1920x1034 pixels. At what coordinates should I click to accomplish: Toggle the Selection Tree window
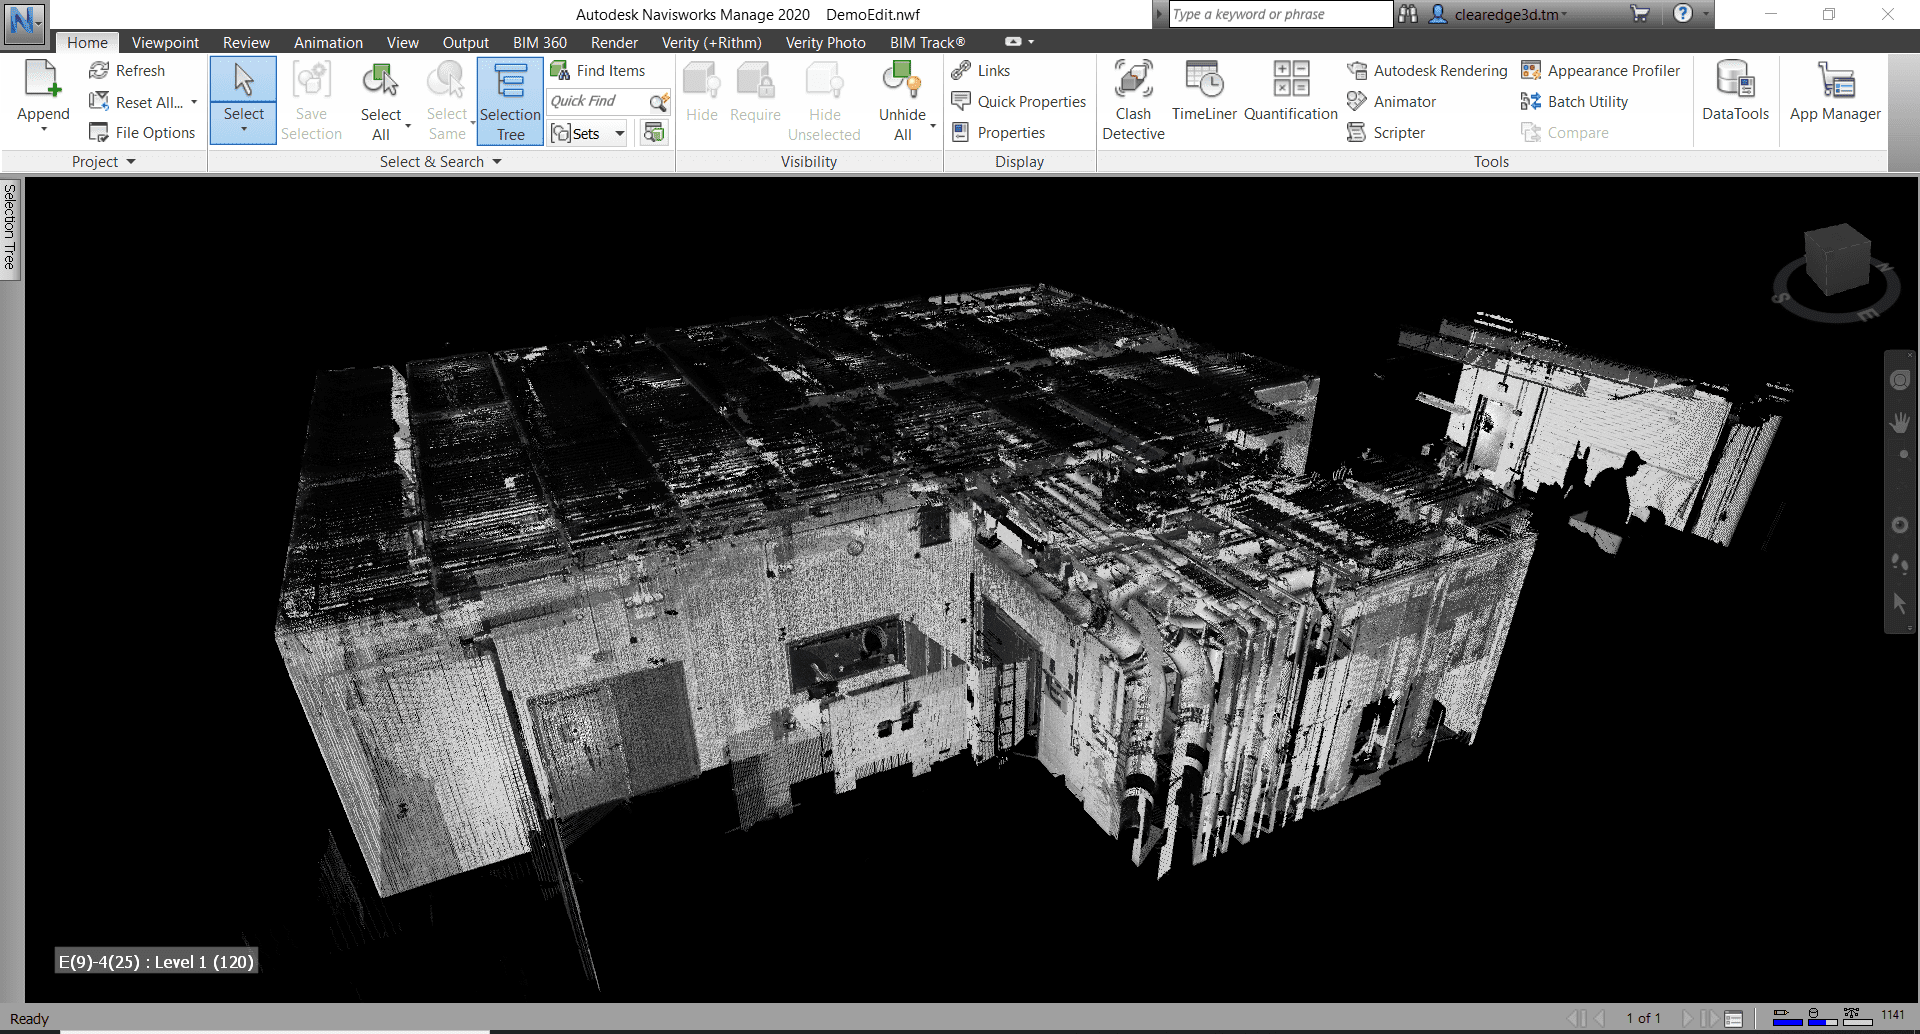[x=510, y=101]
